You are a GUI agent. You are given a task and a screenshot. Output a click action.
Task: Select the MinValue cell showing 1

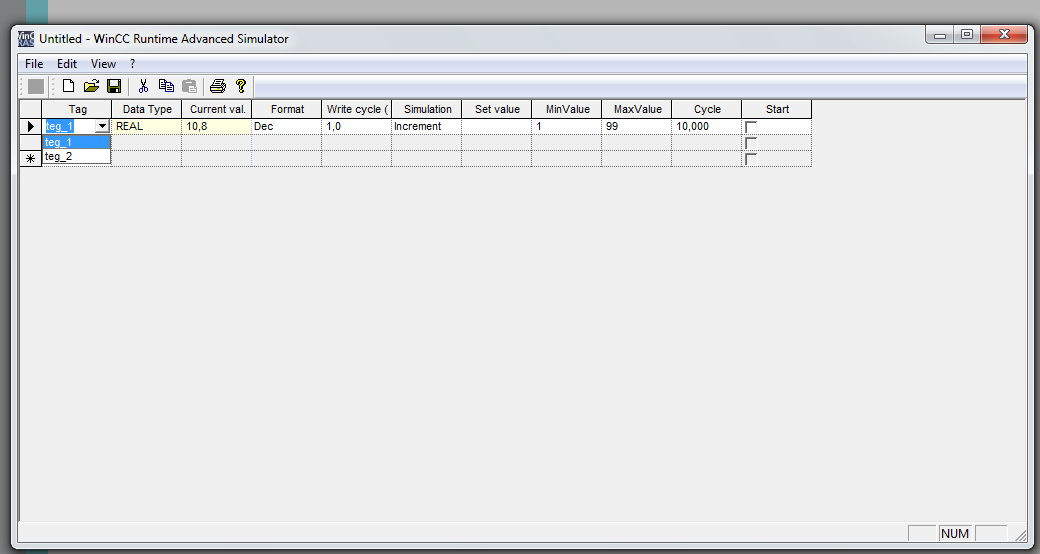click(566, 126)
